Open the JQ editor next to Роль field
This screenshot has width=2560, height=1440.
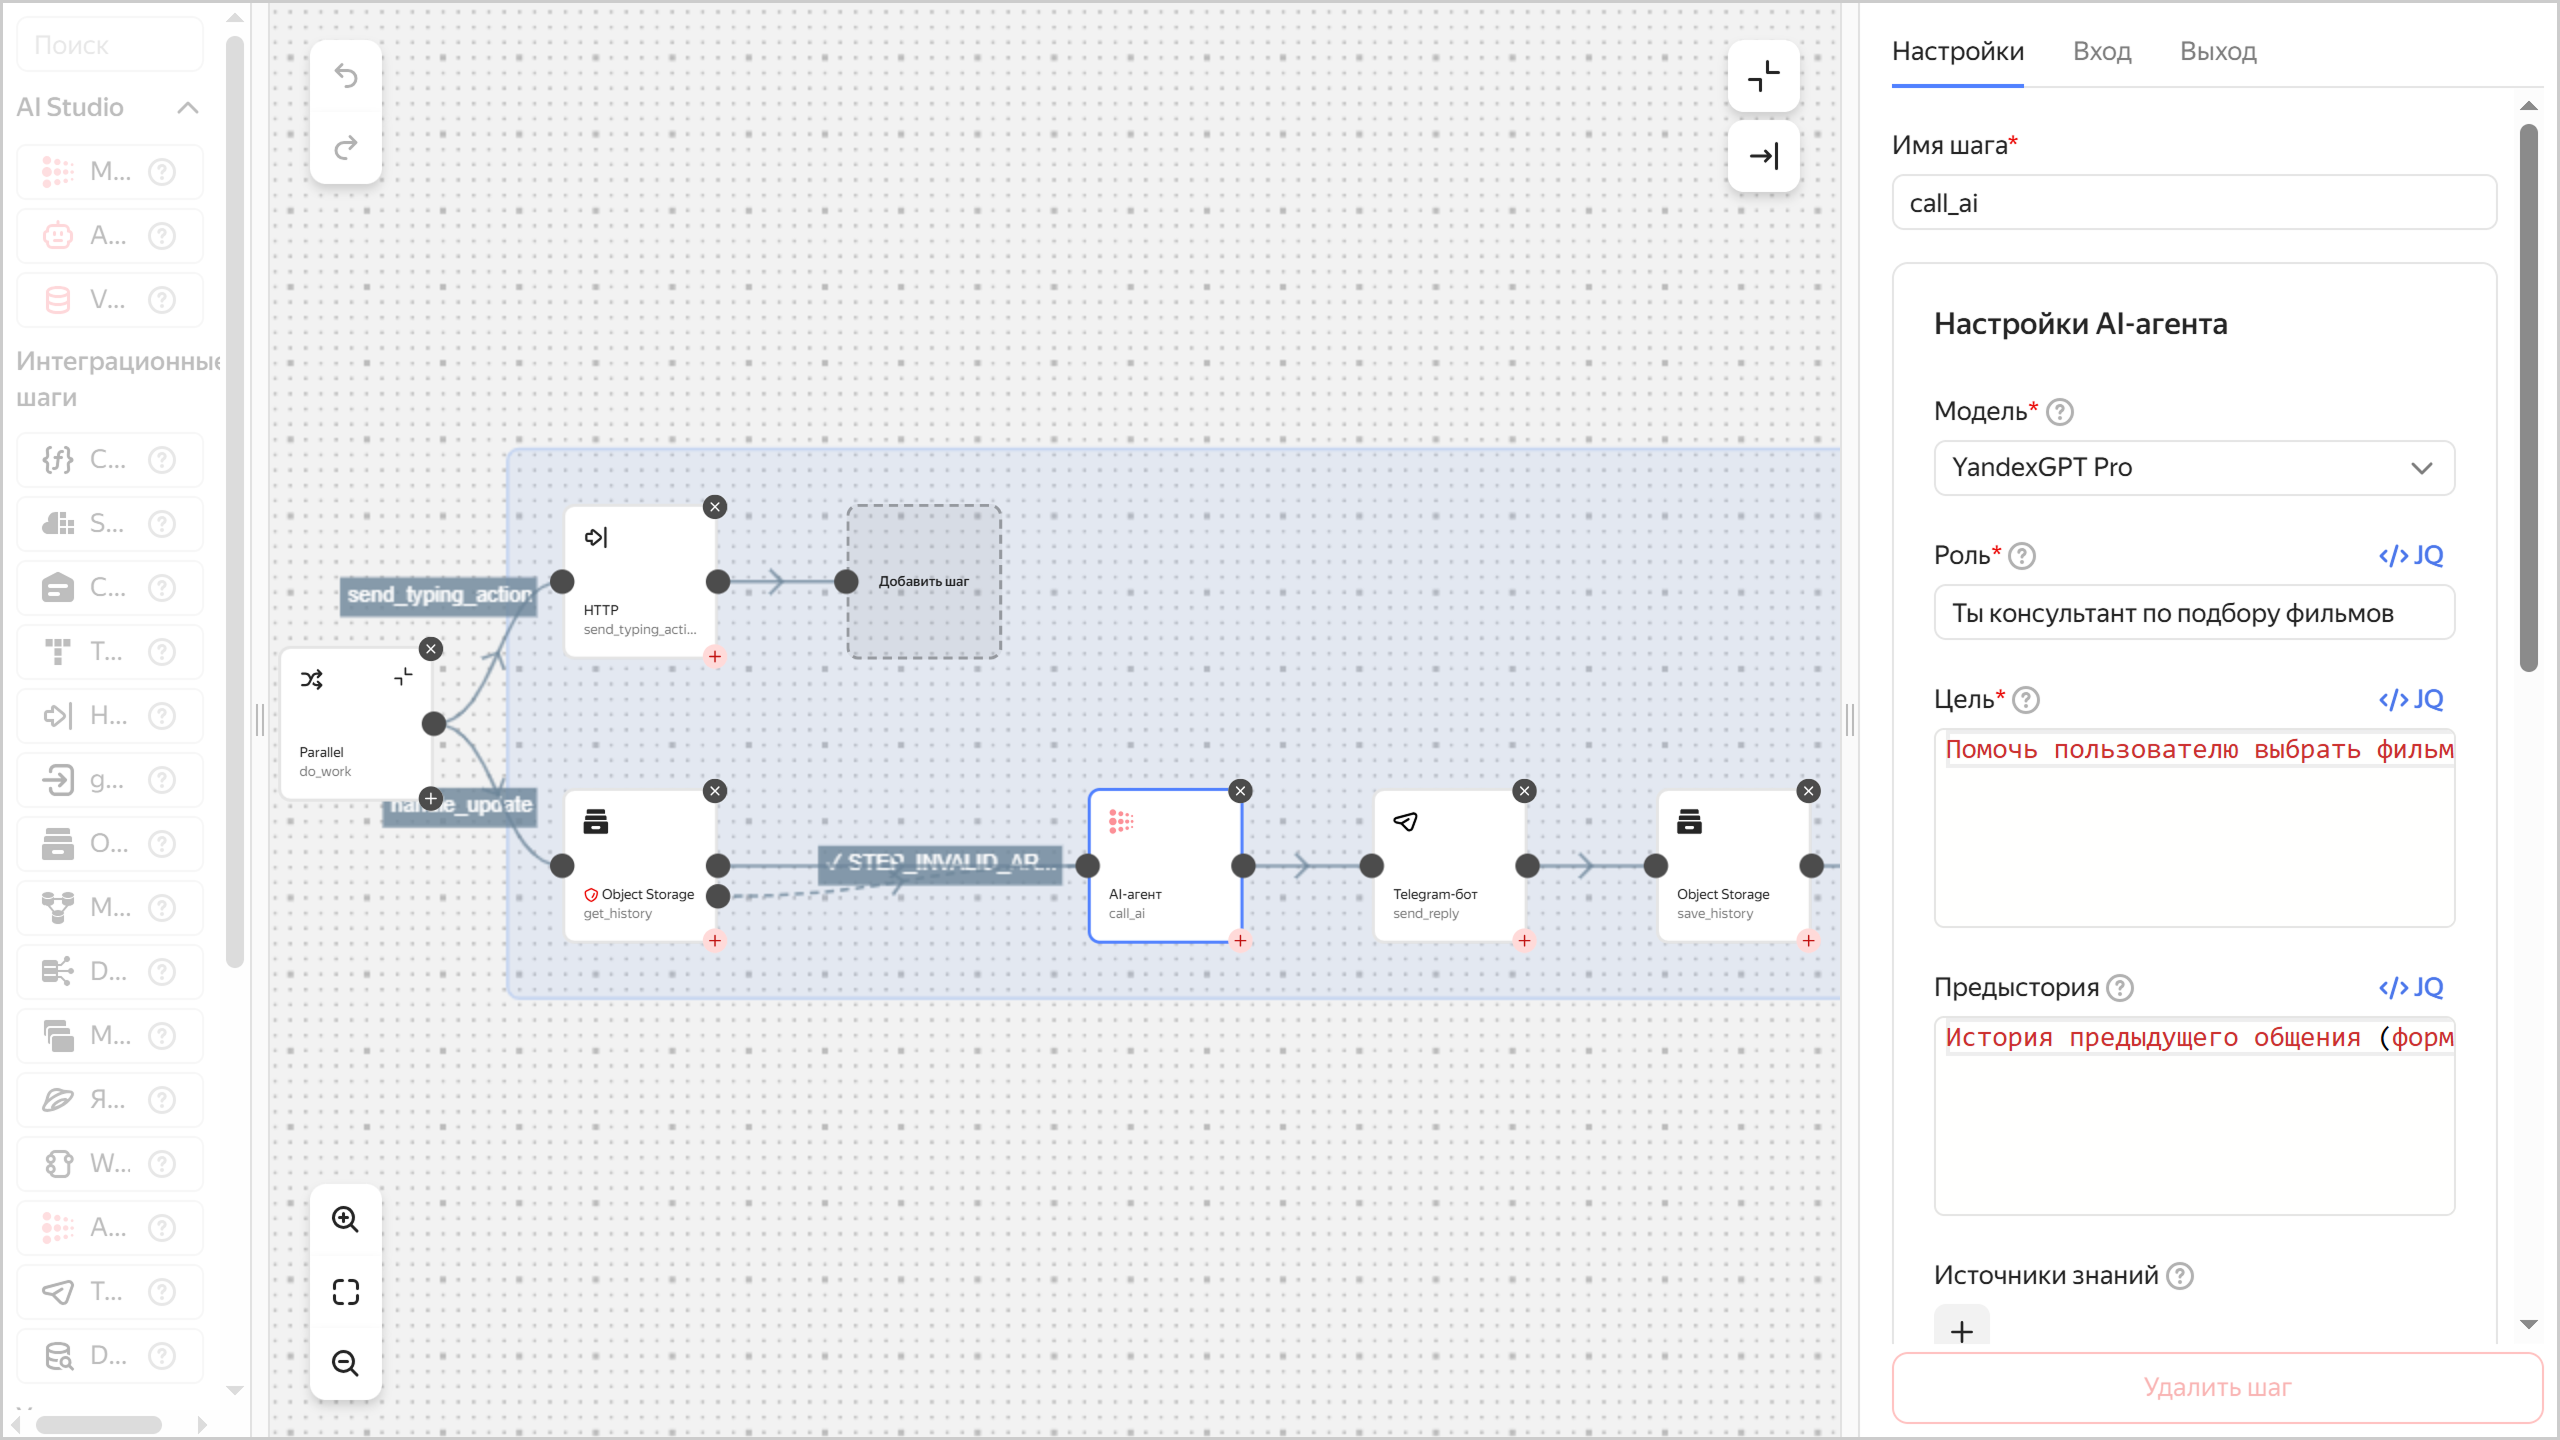pos(2411,555)
